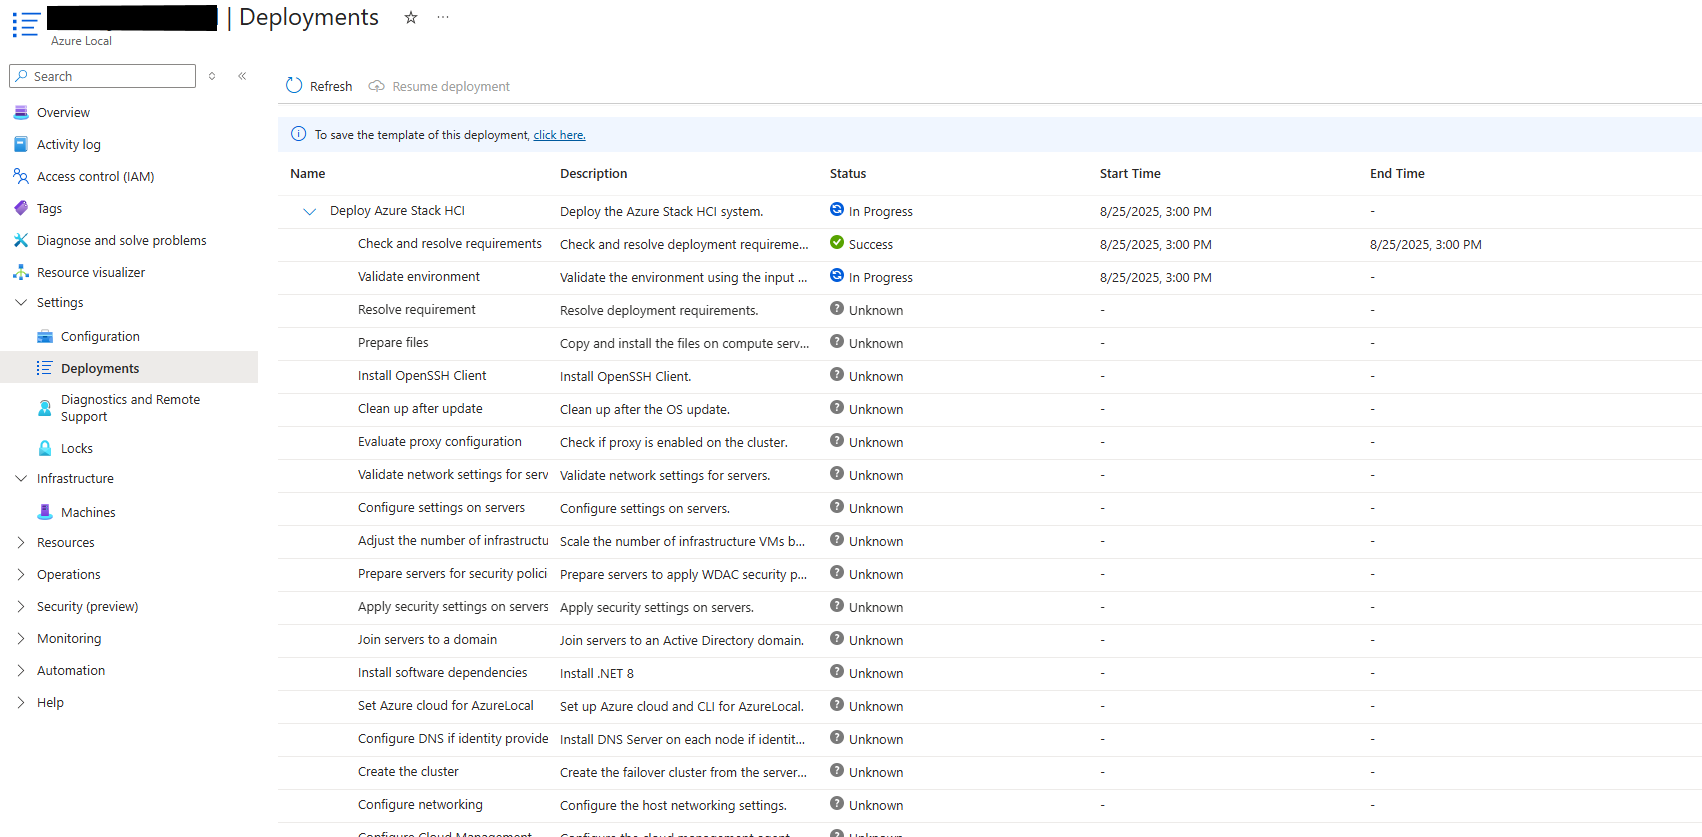
Task: Select Machines under Infrastructure
Action: [x=88, y=512]
